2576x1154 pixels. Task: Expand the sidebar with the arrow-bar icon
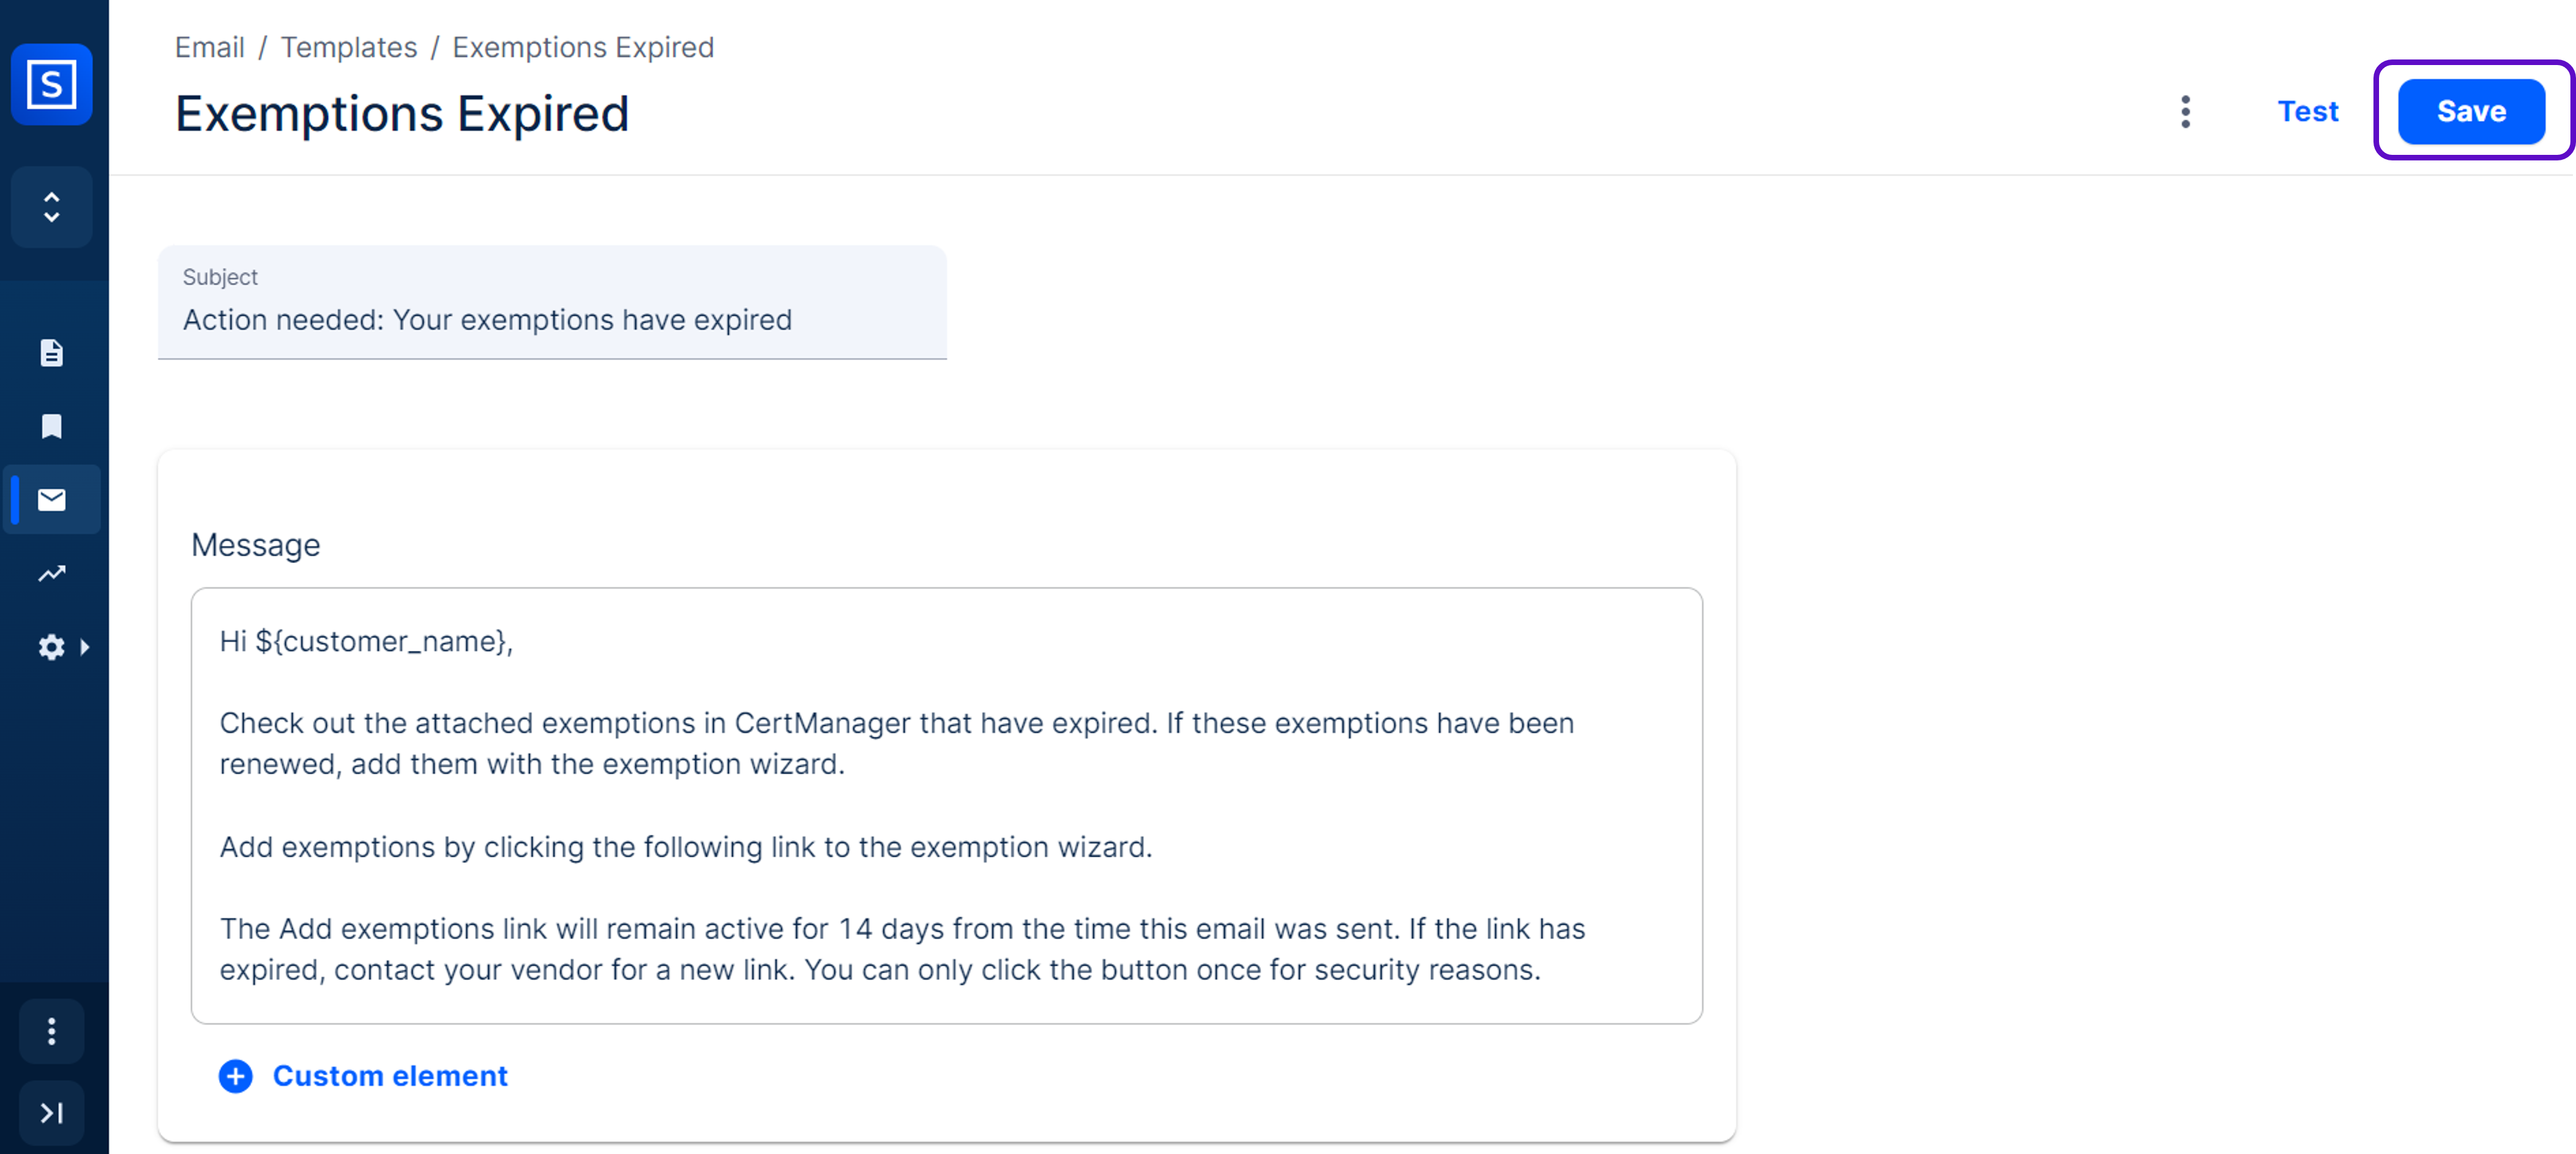point(52,1112)
